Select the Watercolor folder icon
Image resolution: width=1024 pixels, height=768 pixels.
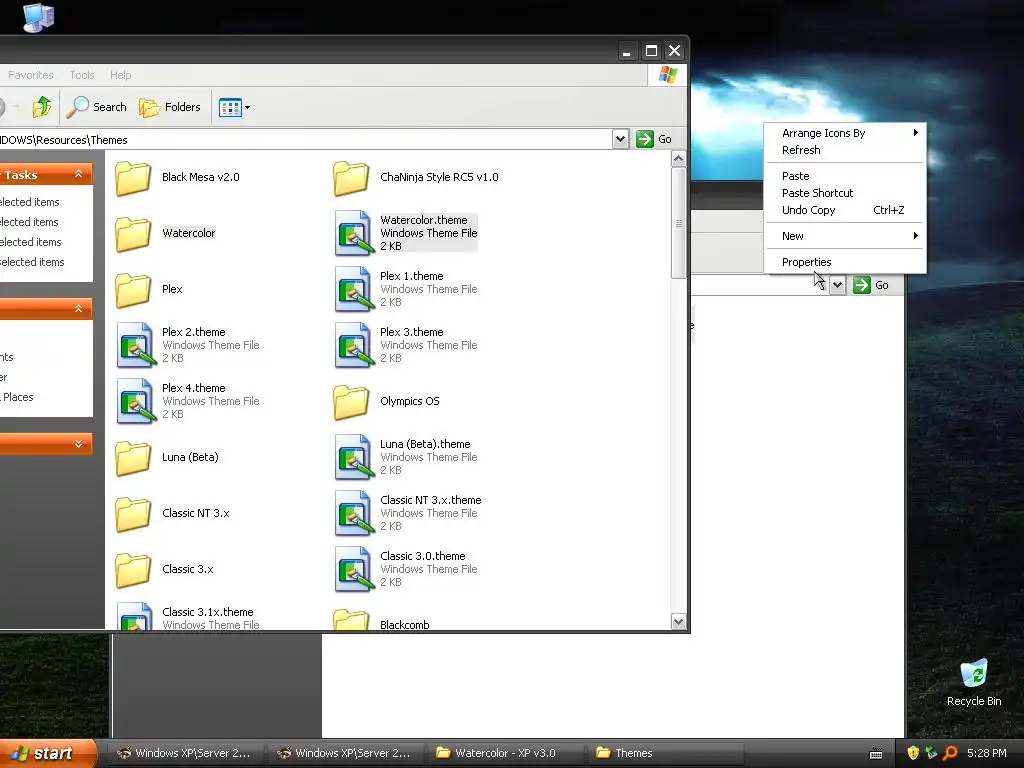tap(133, 234)
